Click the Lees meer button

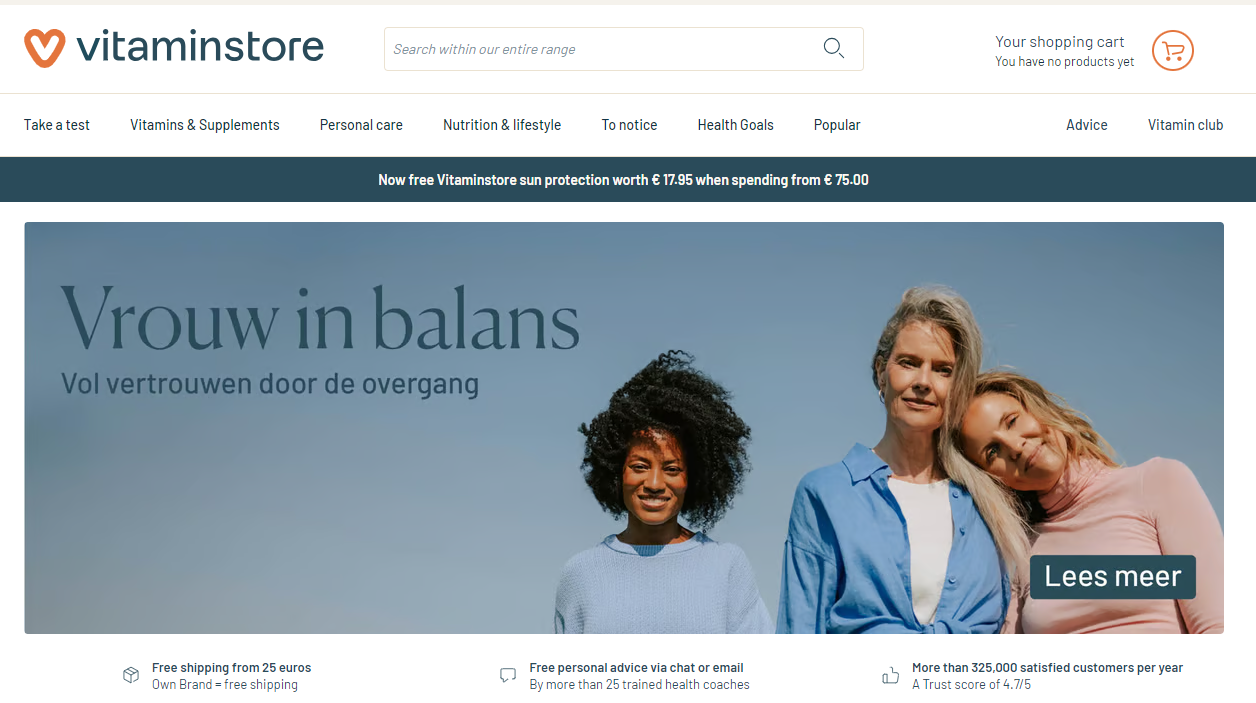[x=1113, y=577]
